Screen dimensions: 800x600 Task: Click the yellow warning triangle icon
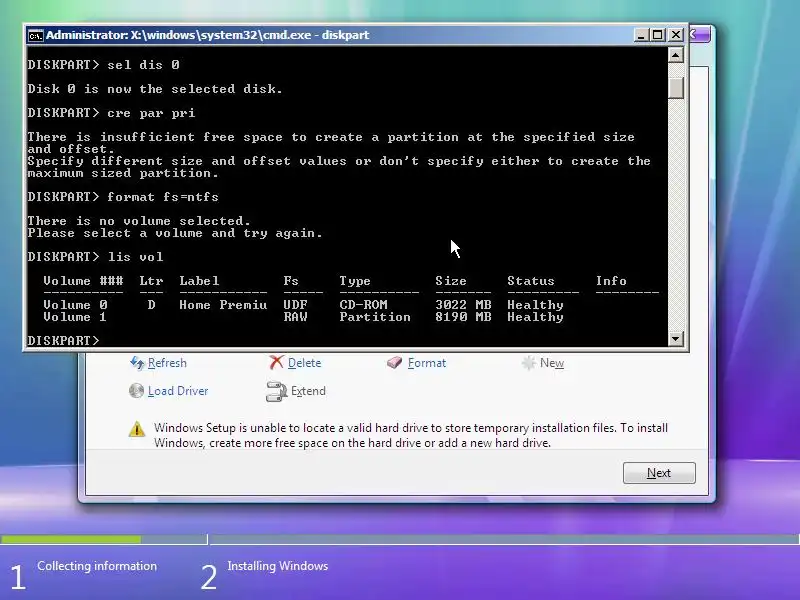[137, 429]
